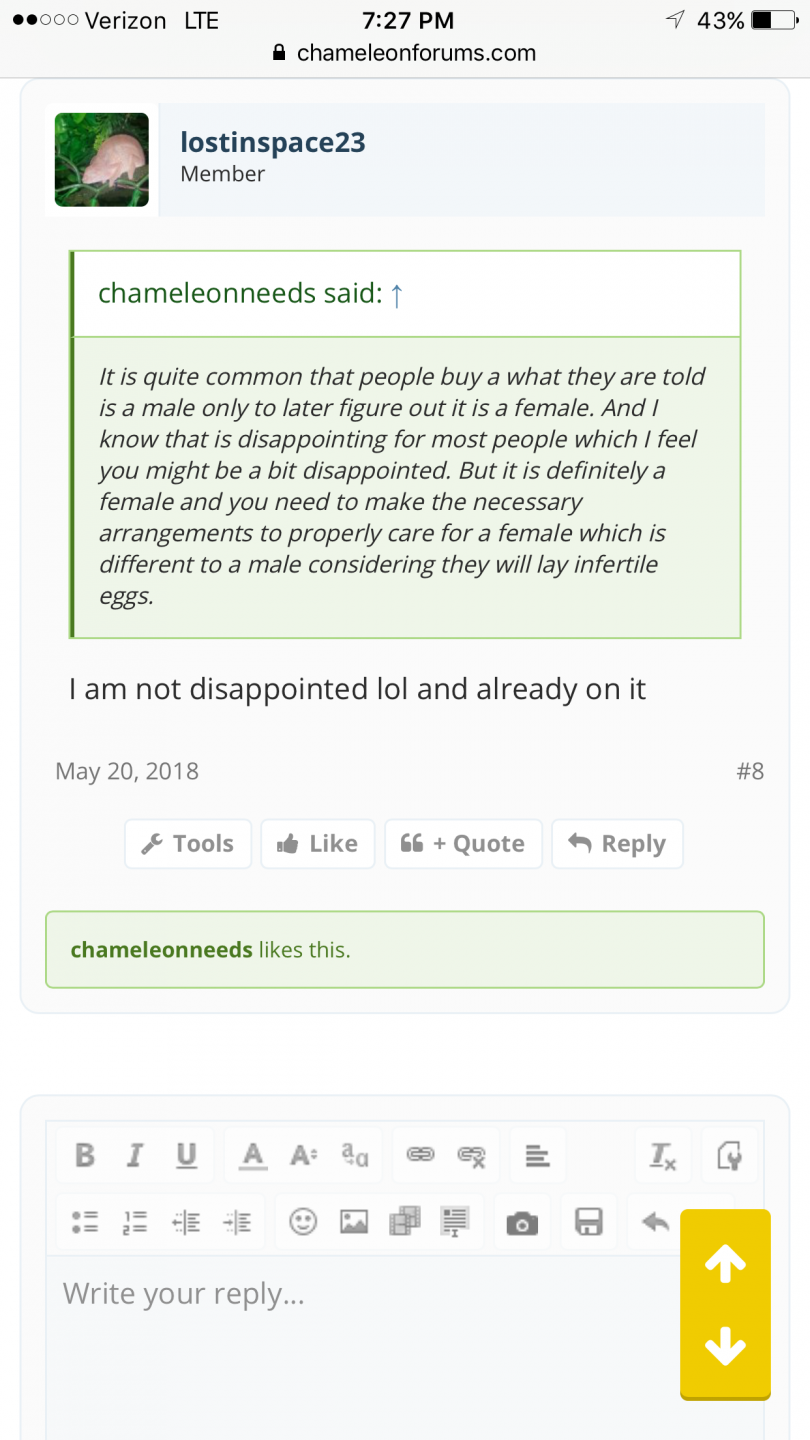Image resolution: width=810 pixels, height=1440 pixels.
Task: Click the + Quote button
Action: 463,844
